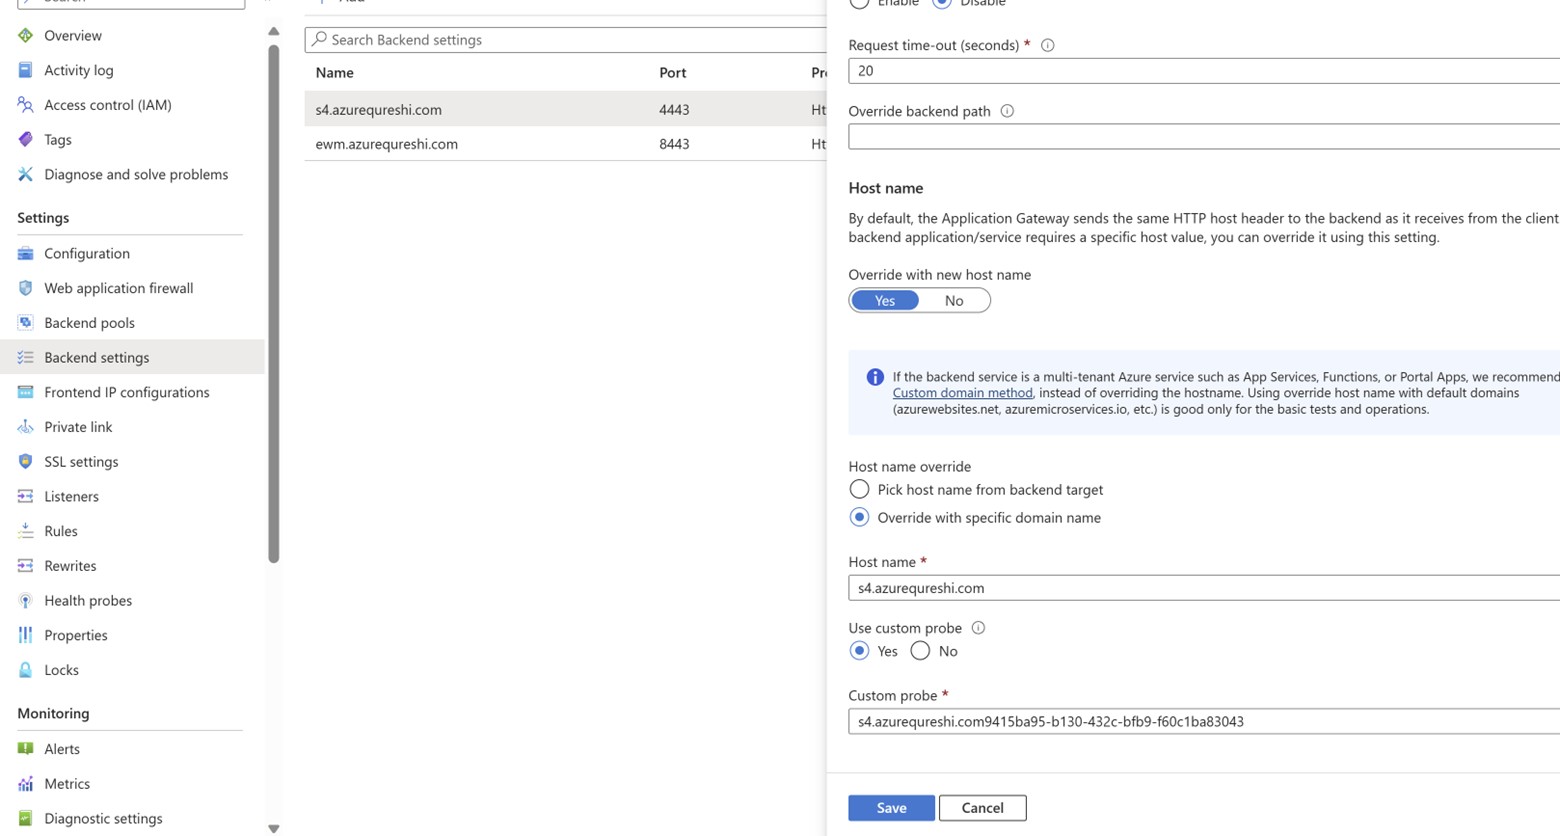
Task: Click the Health probes icon
Action: [25, 600]
